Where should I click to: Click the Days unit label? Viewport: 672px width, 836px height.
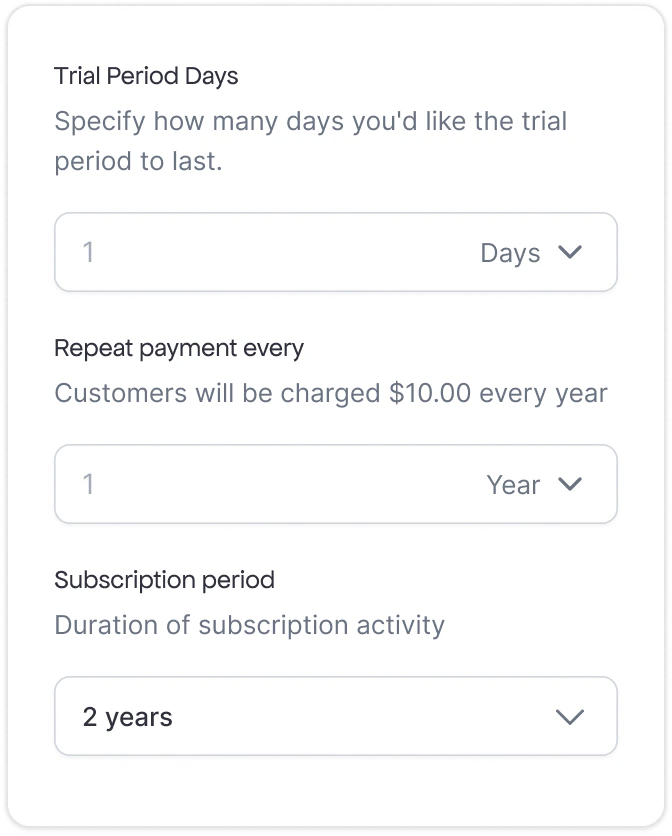click(510, 253)
